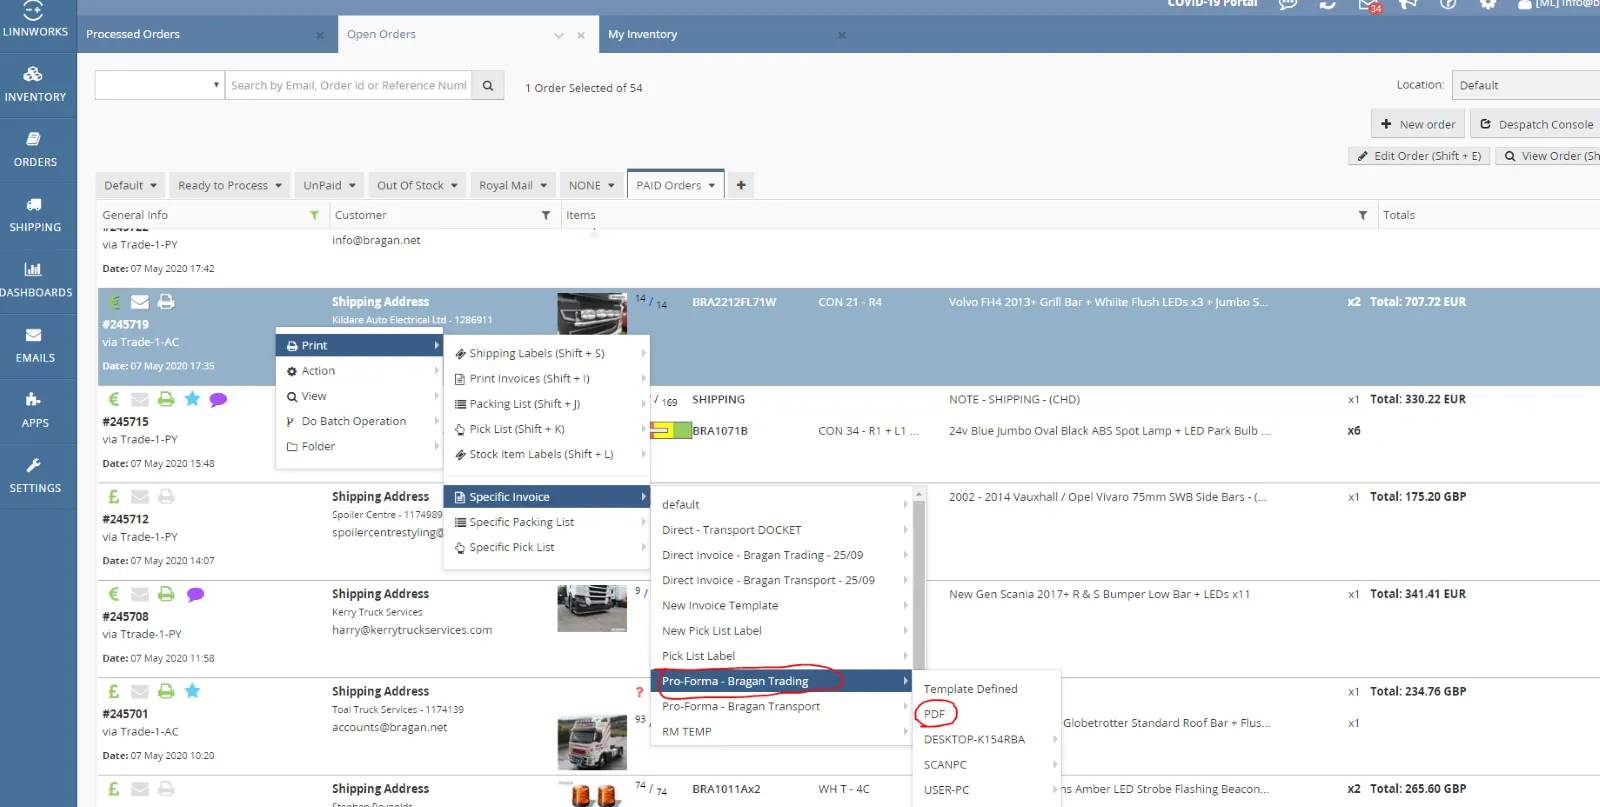Open the Orders sidebar section
Screen dimensions: 1600x807
click(35, 150)
